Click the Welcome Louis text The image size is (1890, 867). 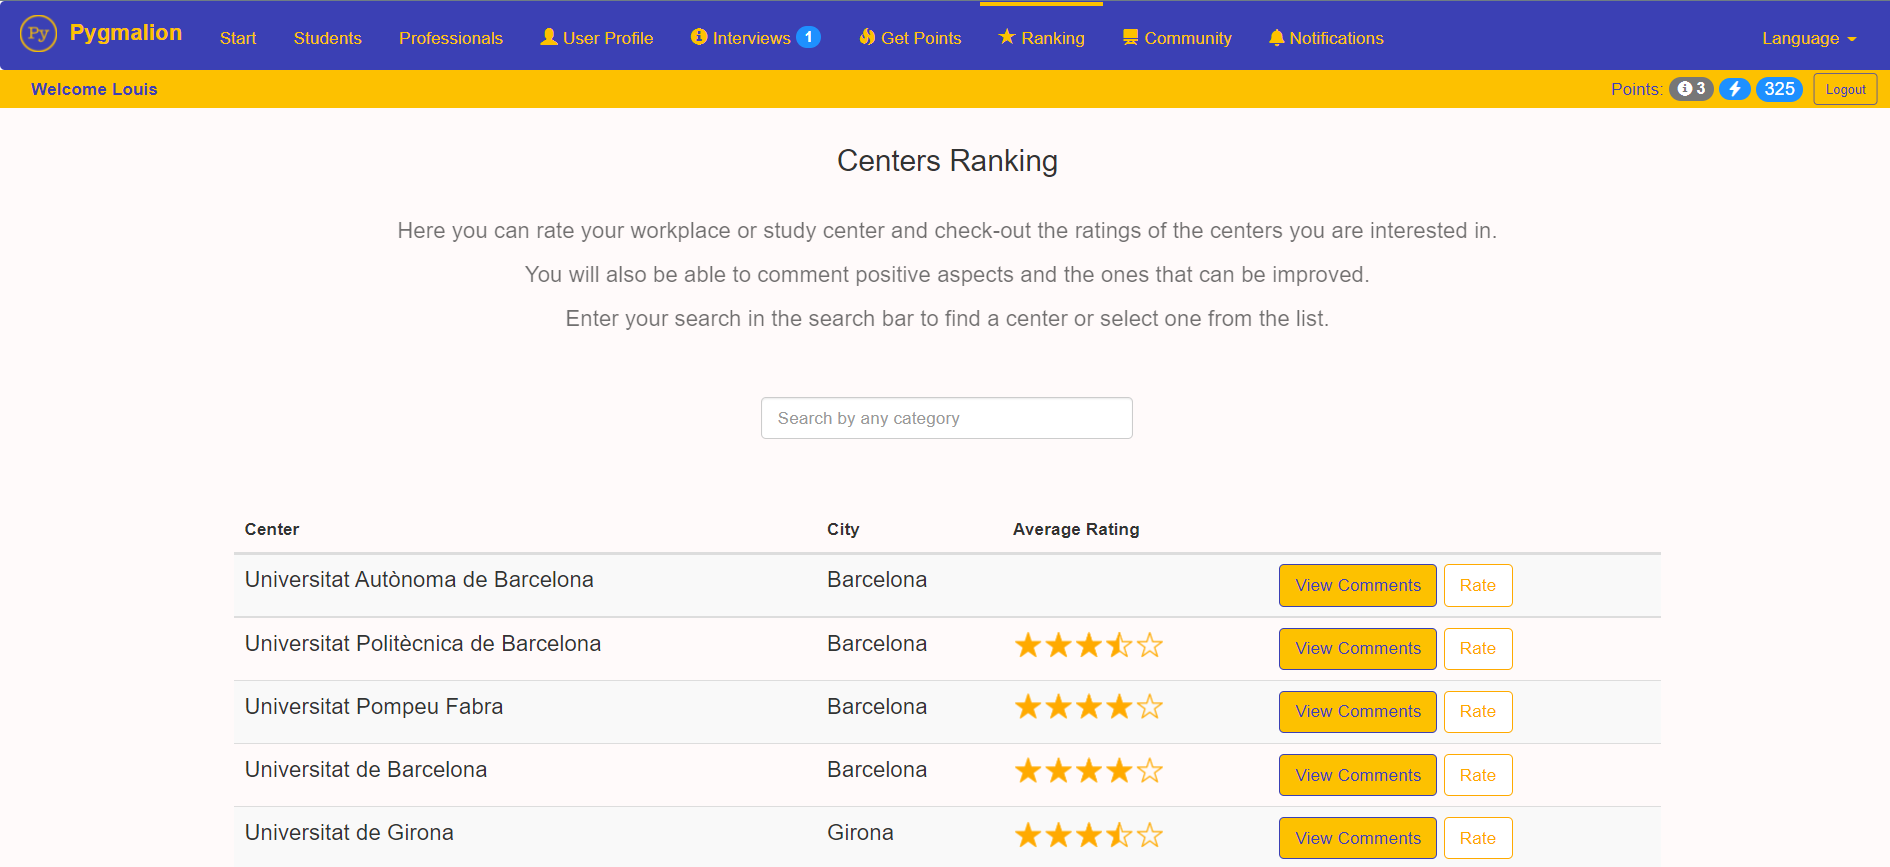click(94, 89)
